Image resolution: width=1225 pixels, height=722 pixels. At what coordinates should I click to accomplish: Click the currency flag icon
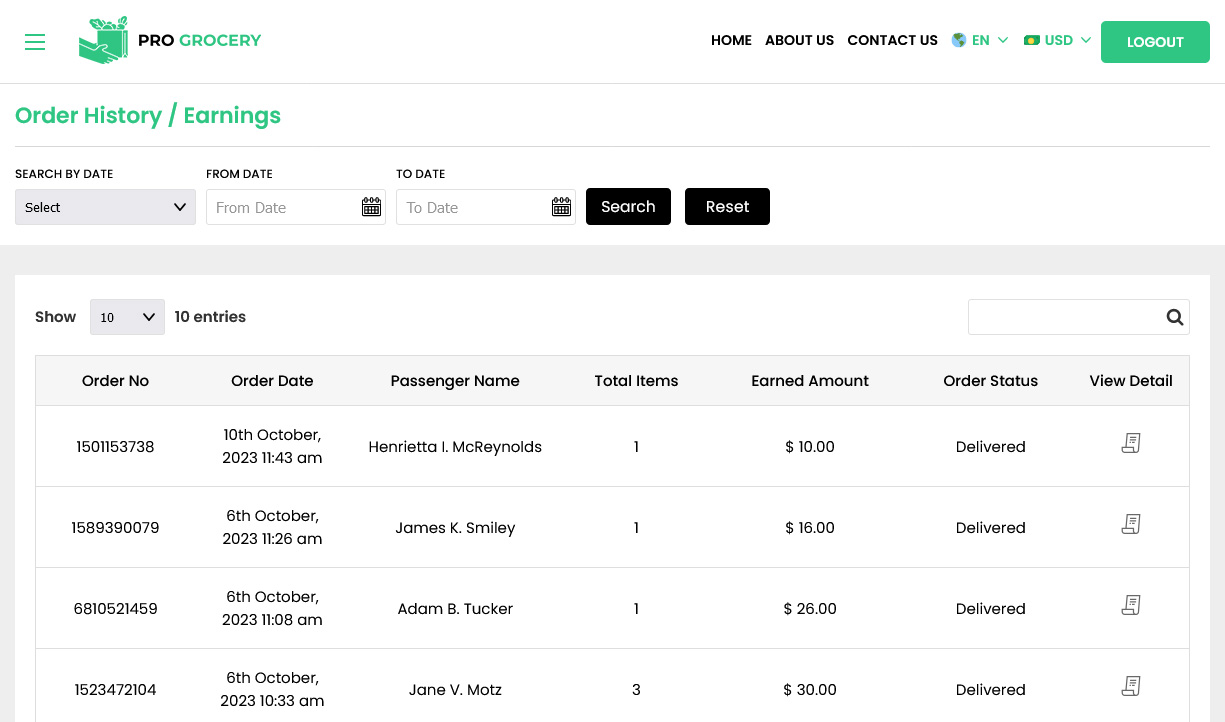1032,40
